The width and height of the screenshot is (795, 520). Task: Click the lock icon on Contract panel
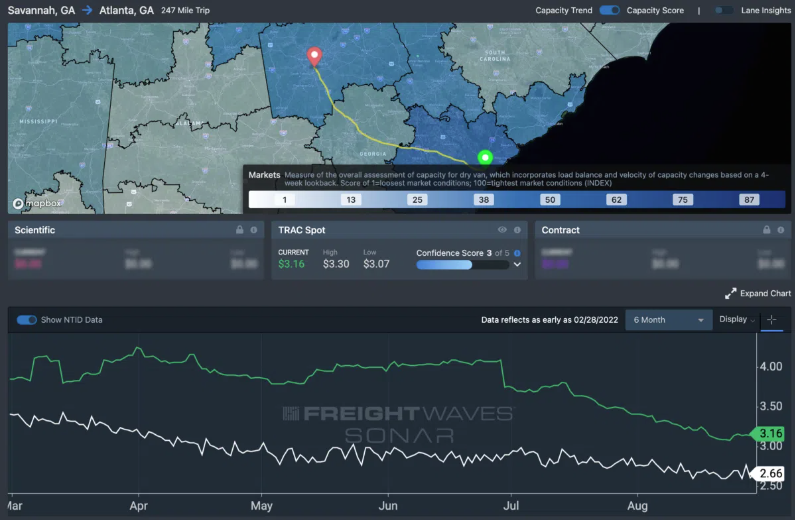(765, 230)
